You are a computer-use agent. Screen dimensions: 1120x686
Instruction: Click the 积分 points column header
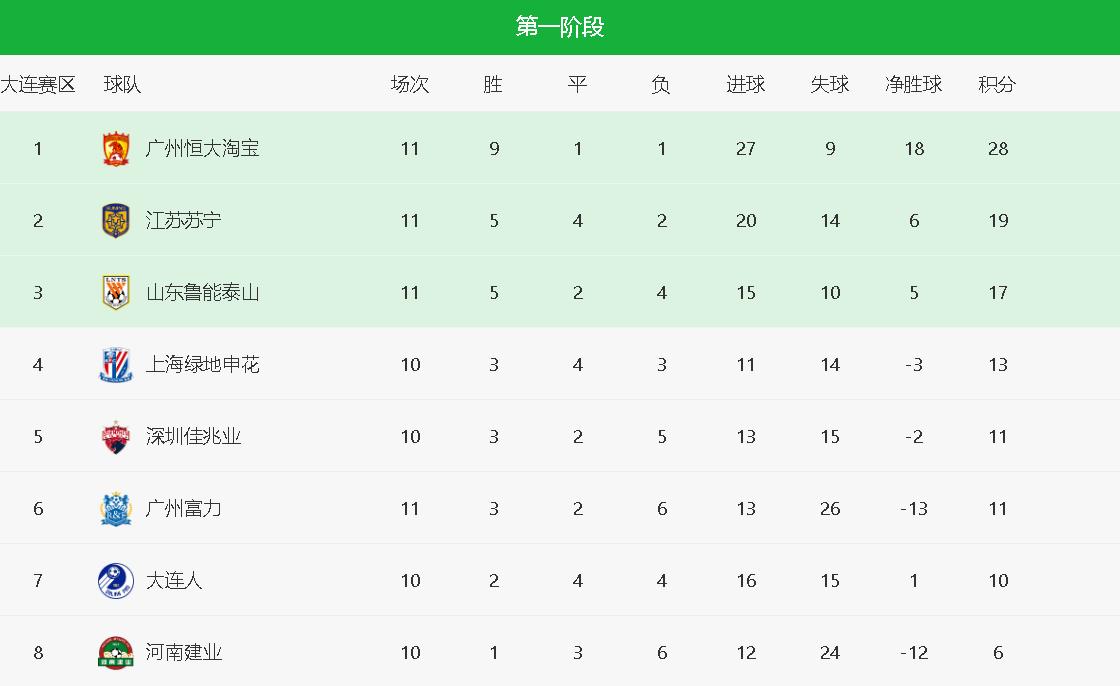tap(997, 85)
